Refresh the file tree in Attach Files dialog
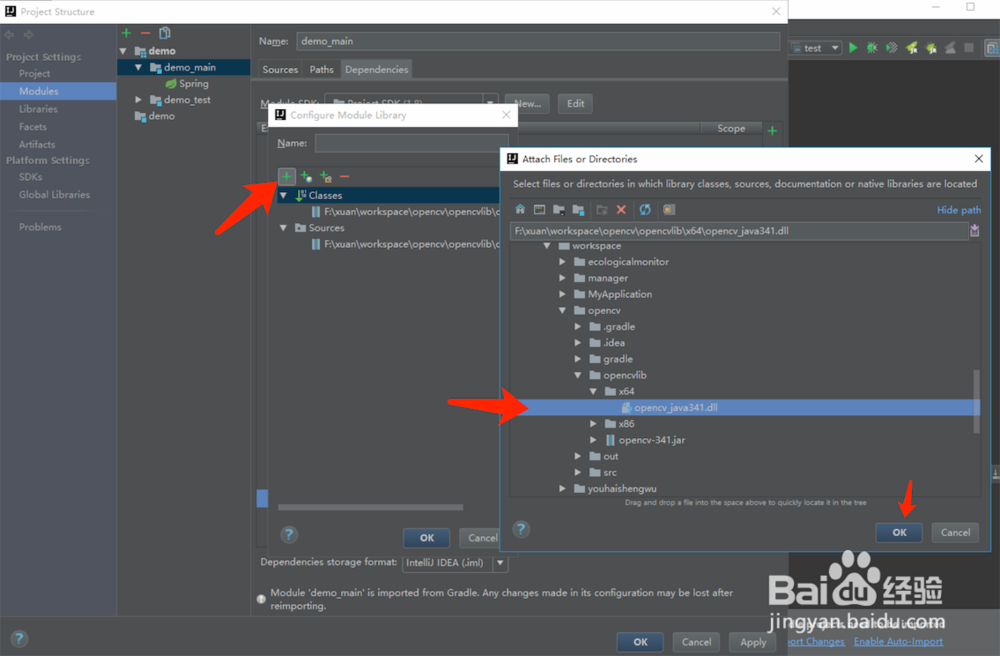Screen dimensions: 1000x656 pyautogui.click(x=645, y=210)
